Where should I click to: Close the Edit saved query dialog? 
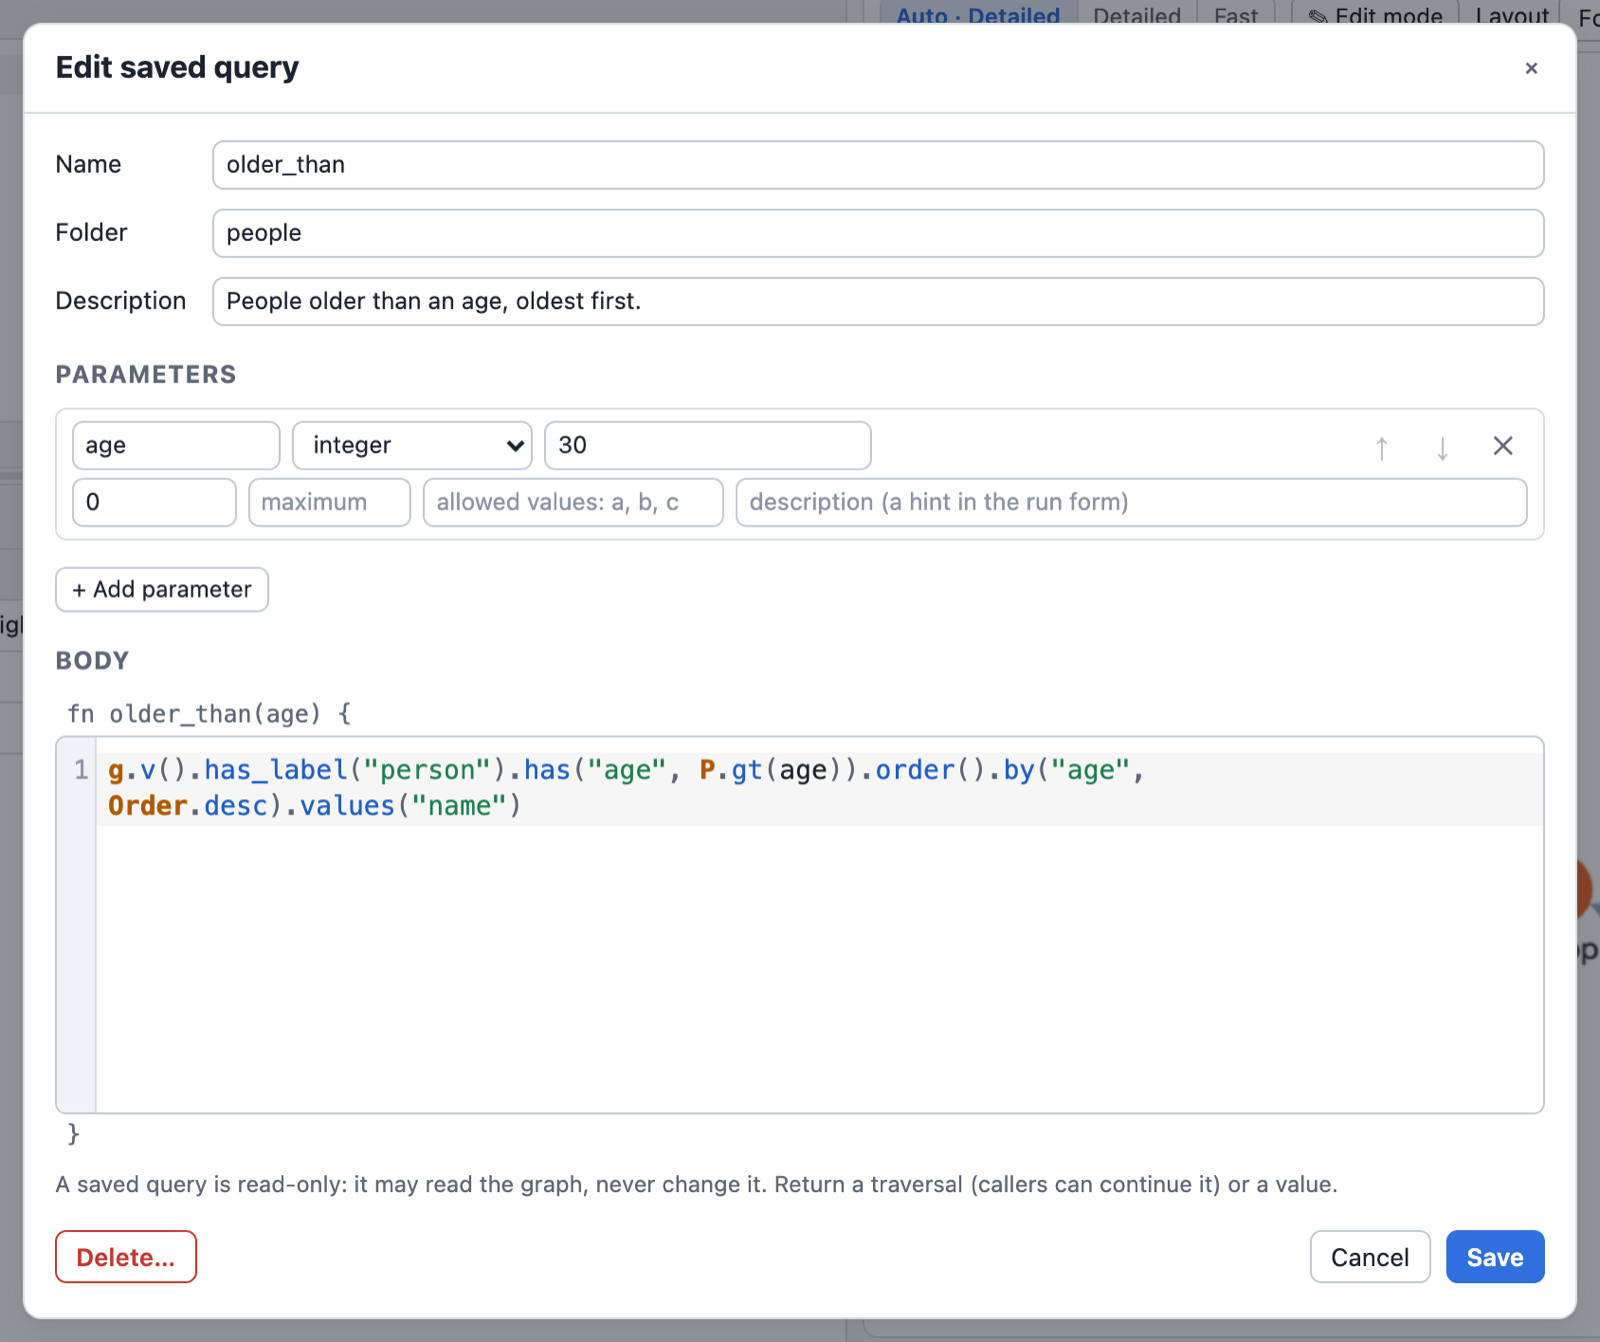point(1531,68)
